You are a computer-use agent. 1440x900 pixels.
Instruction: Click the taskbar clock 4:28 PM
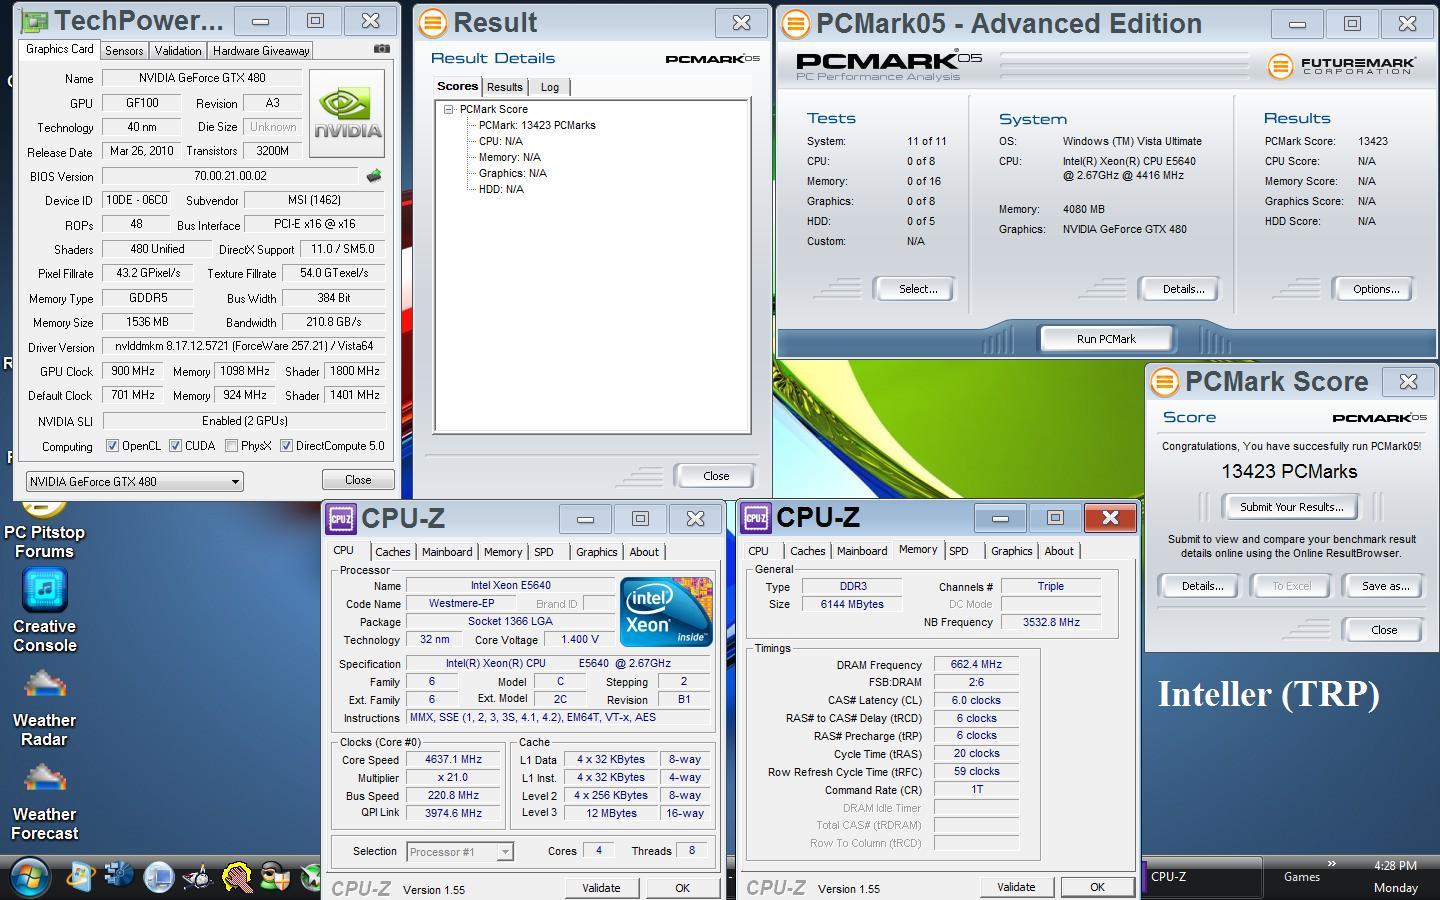tap(1395, 866)
